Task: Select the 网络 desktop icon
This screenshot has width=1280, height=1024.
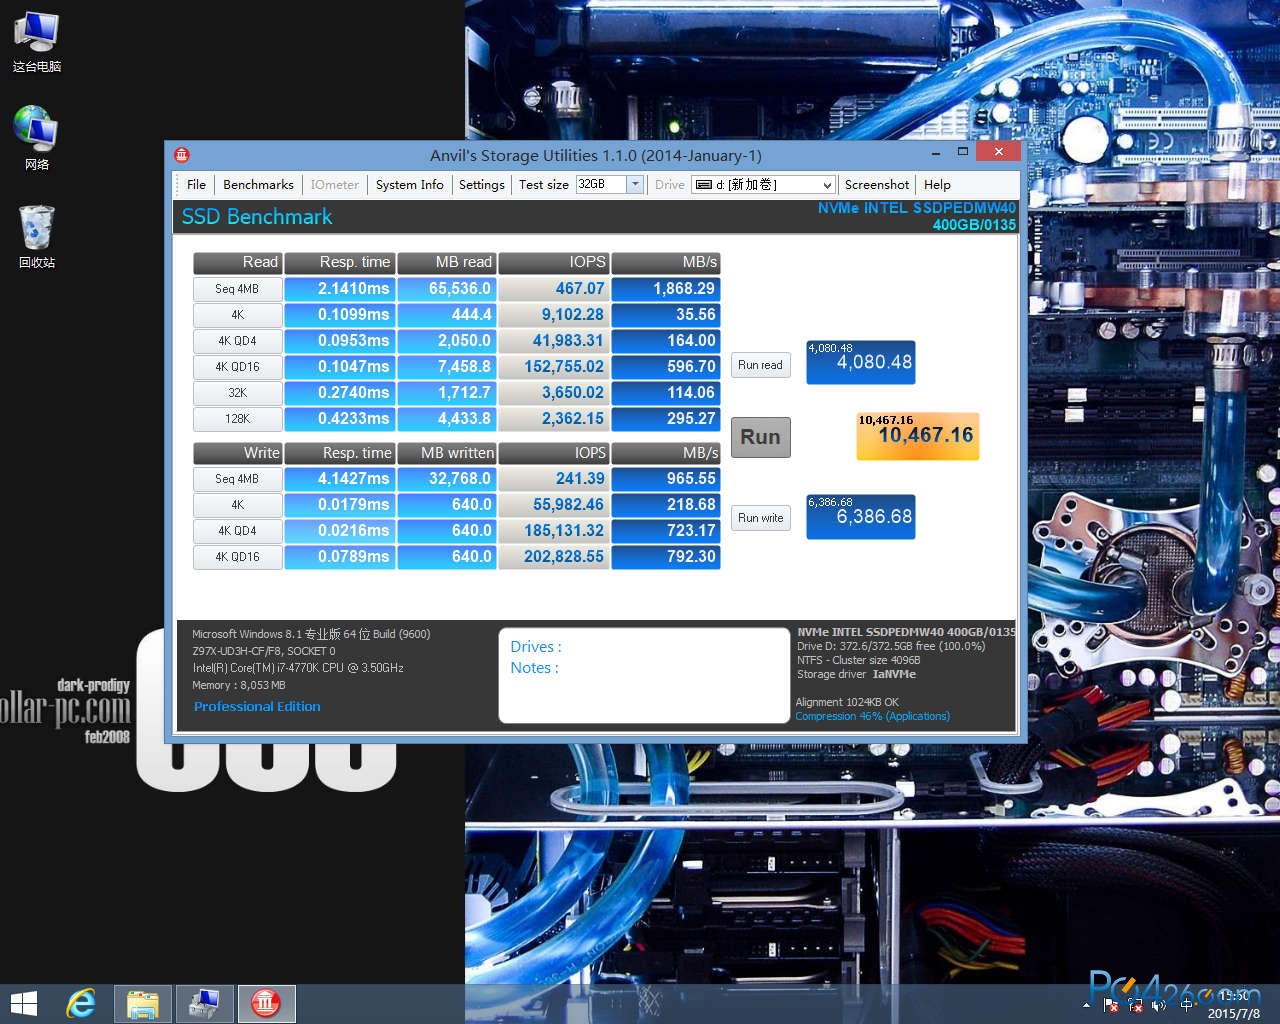Action: click(37, 138)
